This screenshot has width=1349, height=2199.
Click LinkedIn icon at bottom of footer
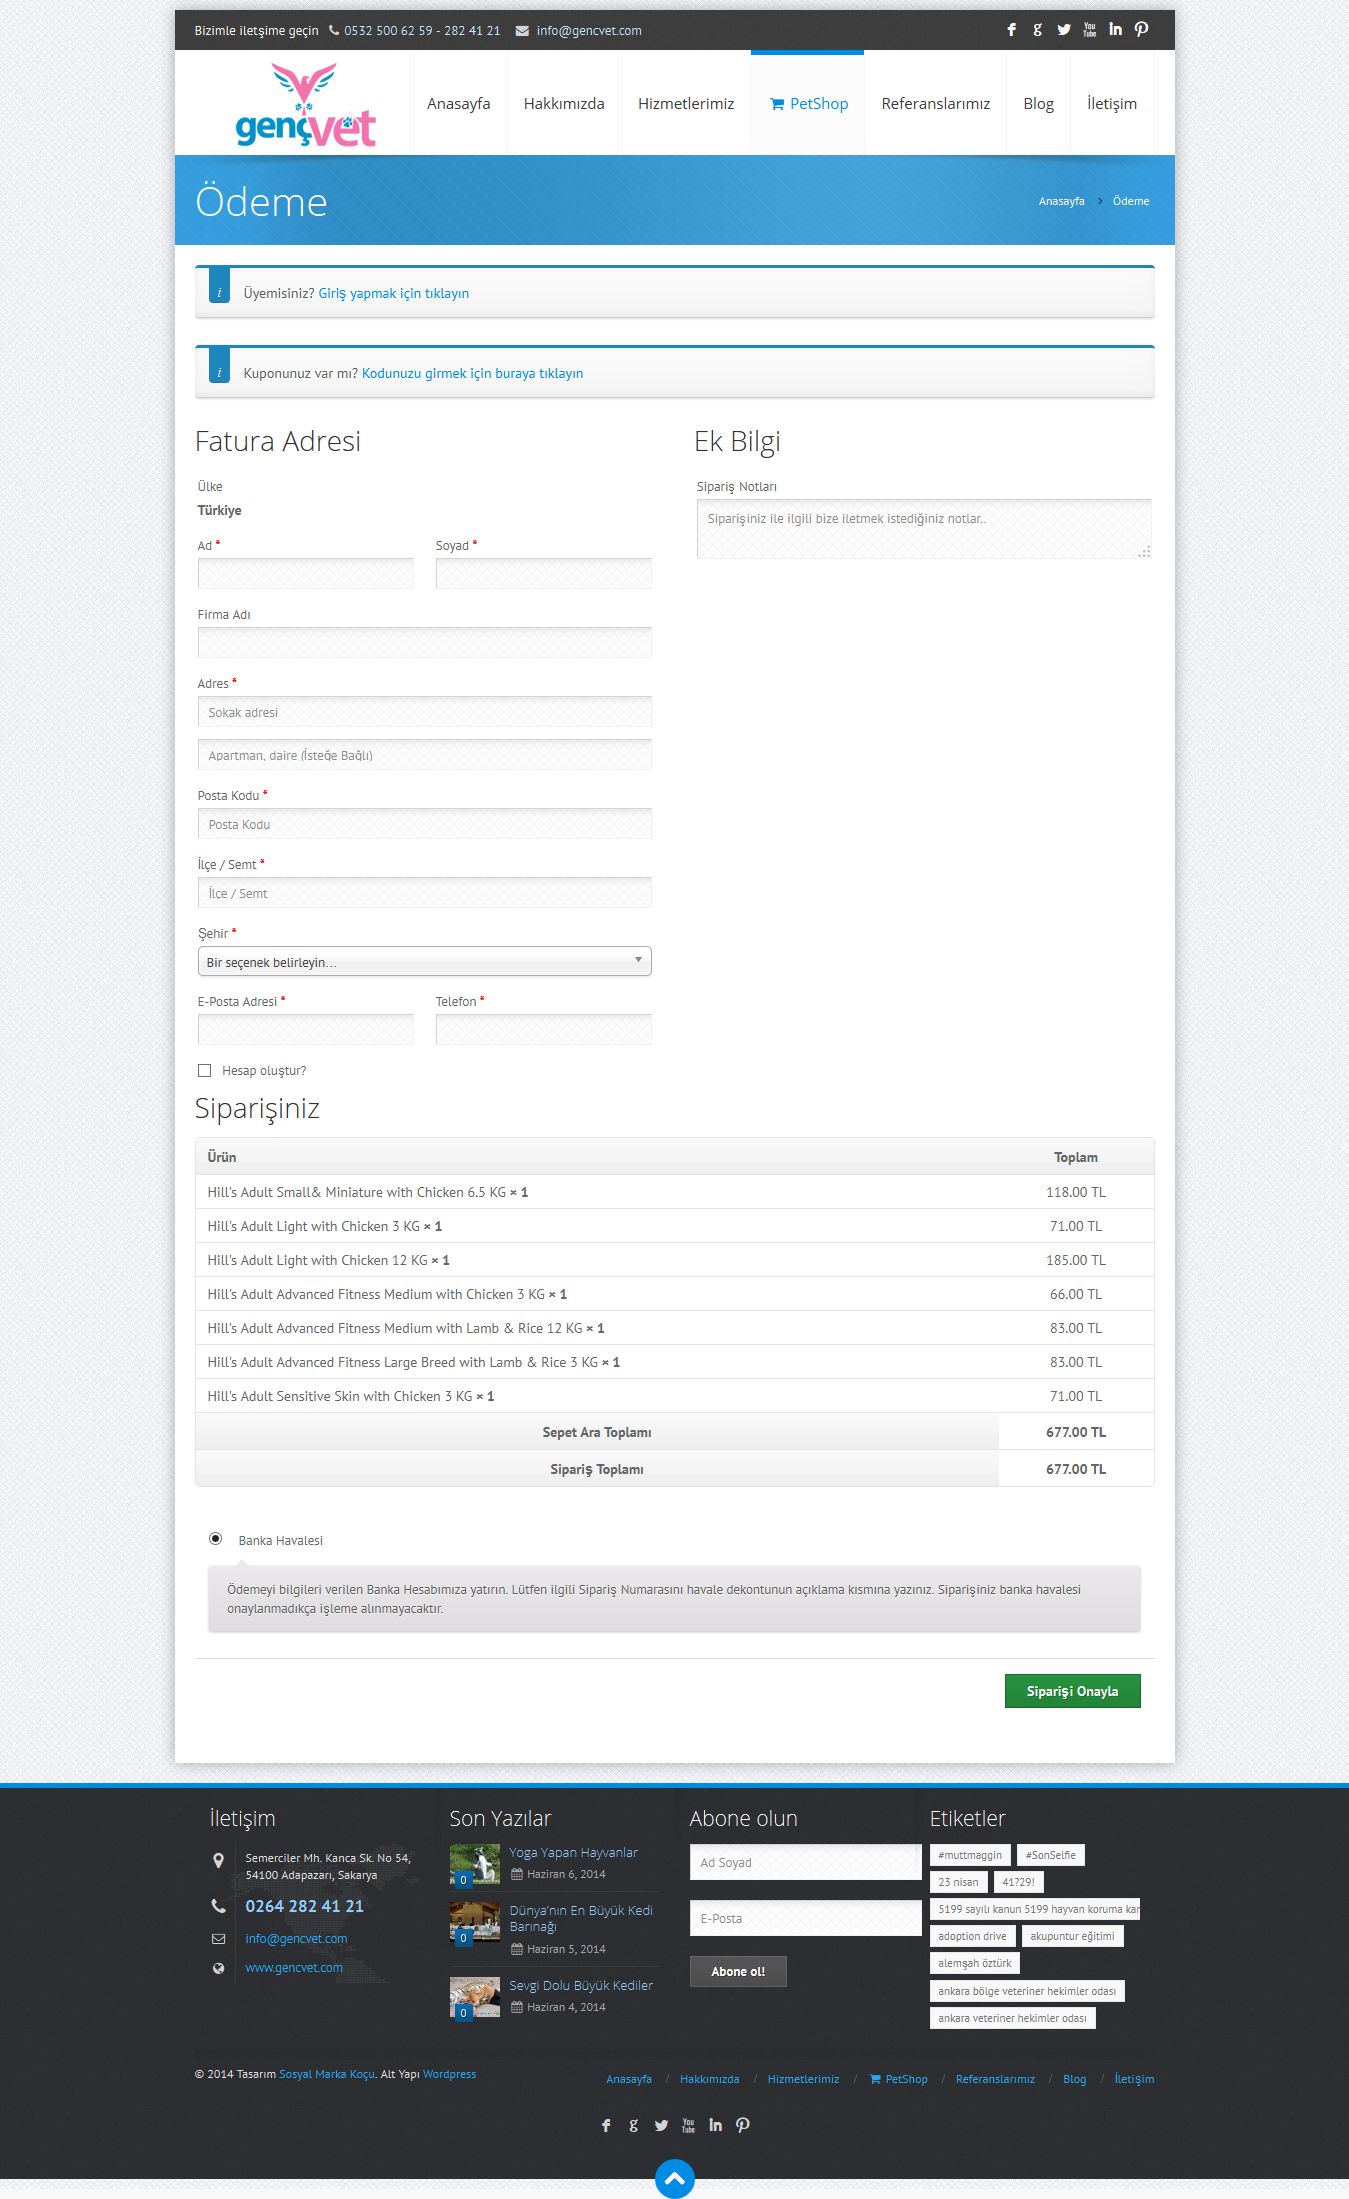715,2125
